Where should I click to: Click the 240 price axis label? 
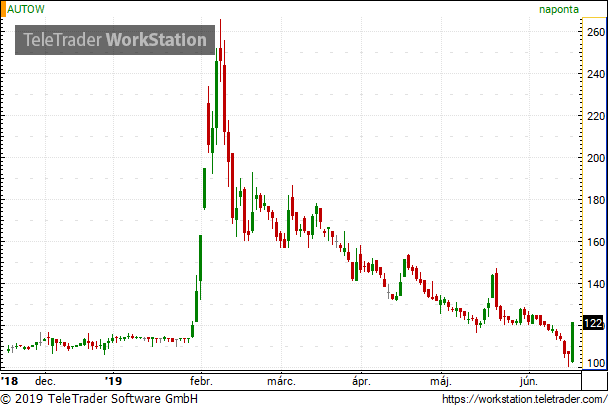[596, 74]
